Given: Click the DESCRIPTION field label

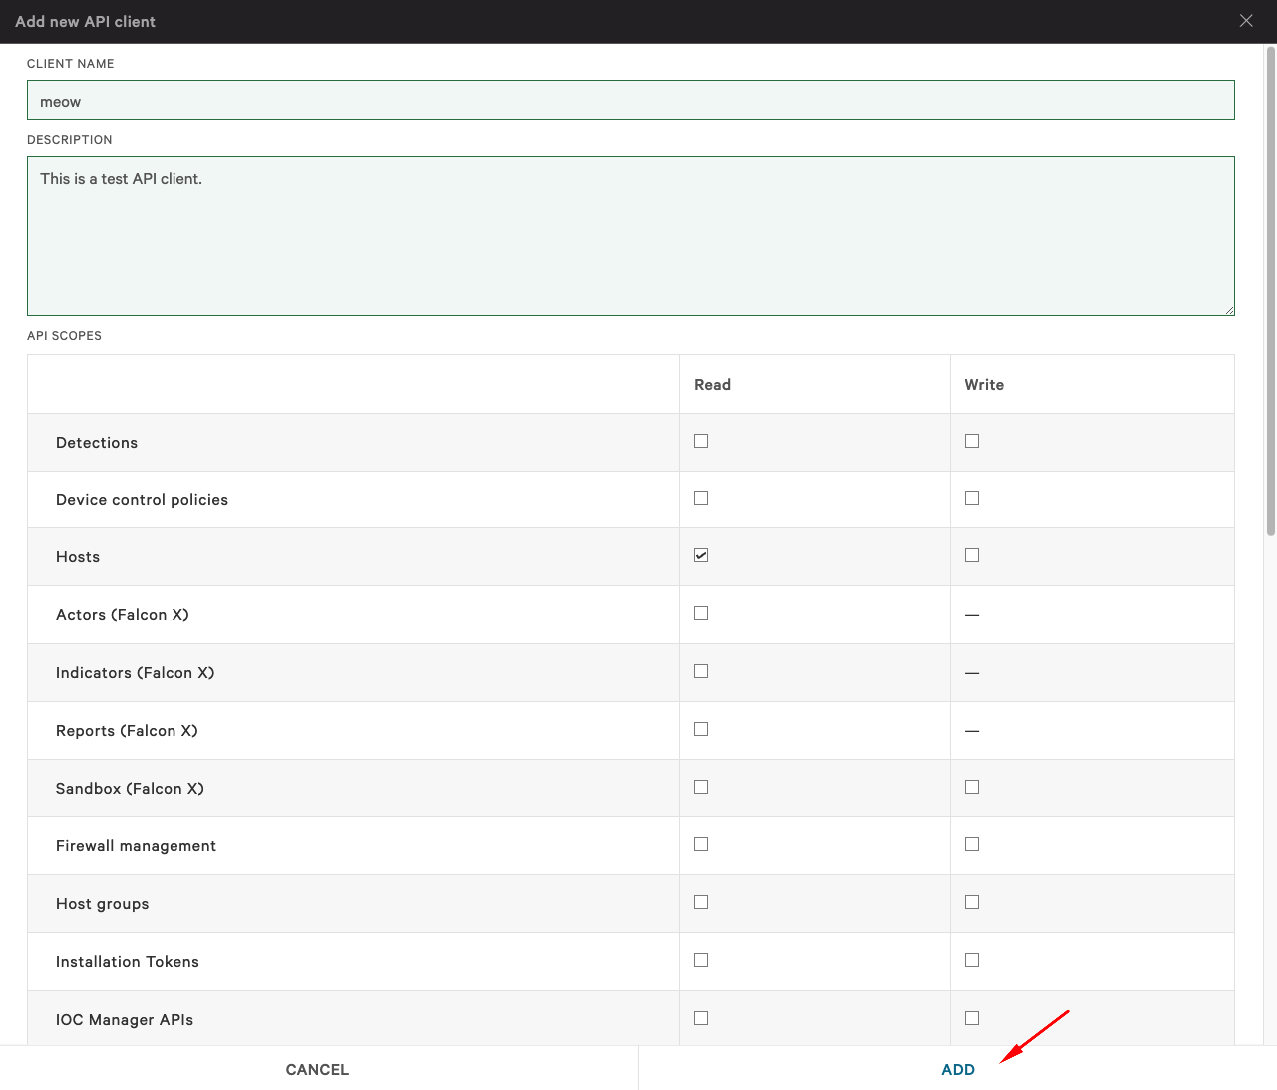Looking at the screenshot, I should [69, 140].
